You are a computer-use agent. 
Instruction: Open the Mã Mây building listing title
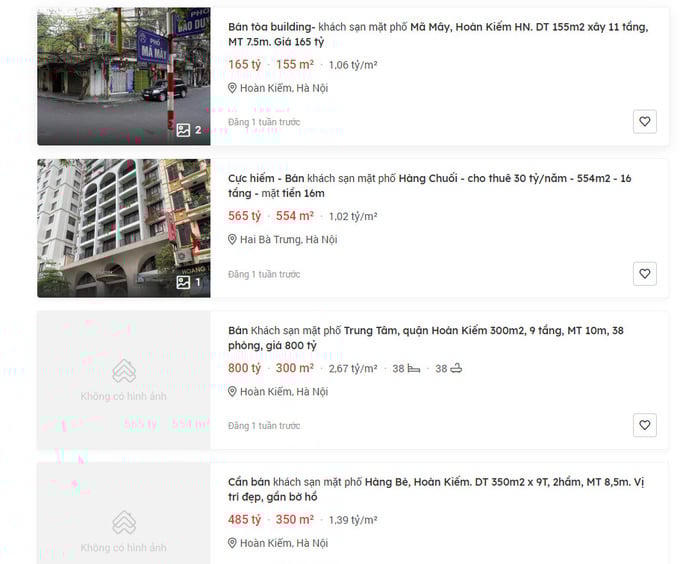click(x=437, y=34)
